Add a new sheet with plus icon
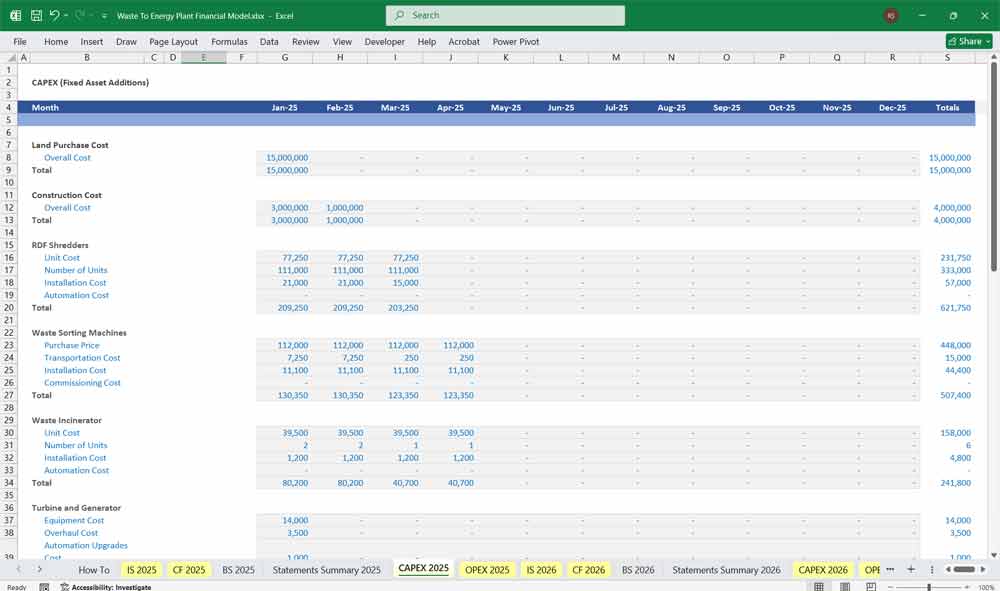 coord(910,569)
